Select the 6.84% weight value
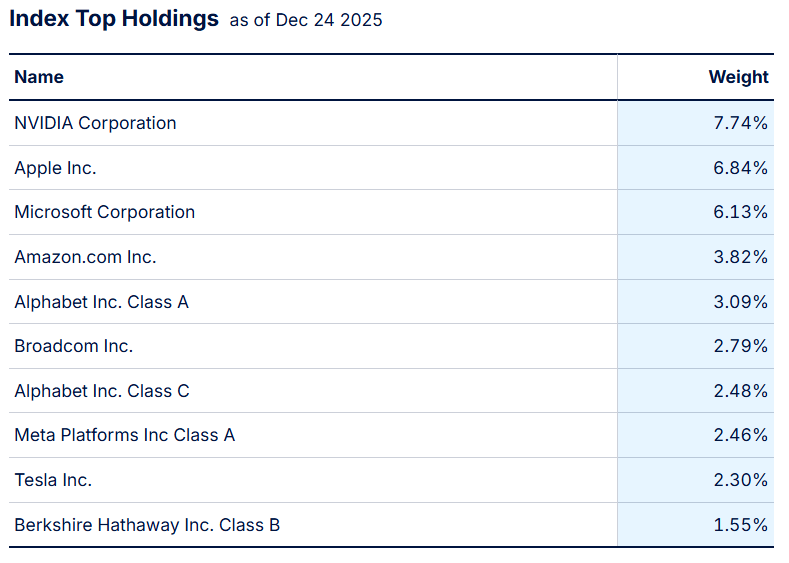This screenshot has height=563, width=789. coord(740,168)
